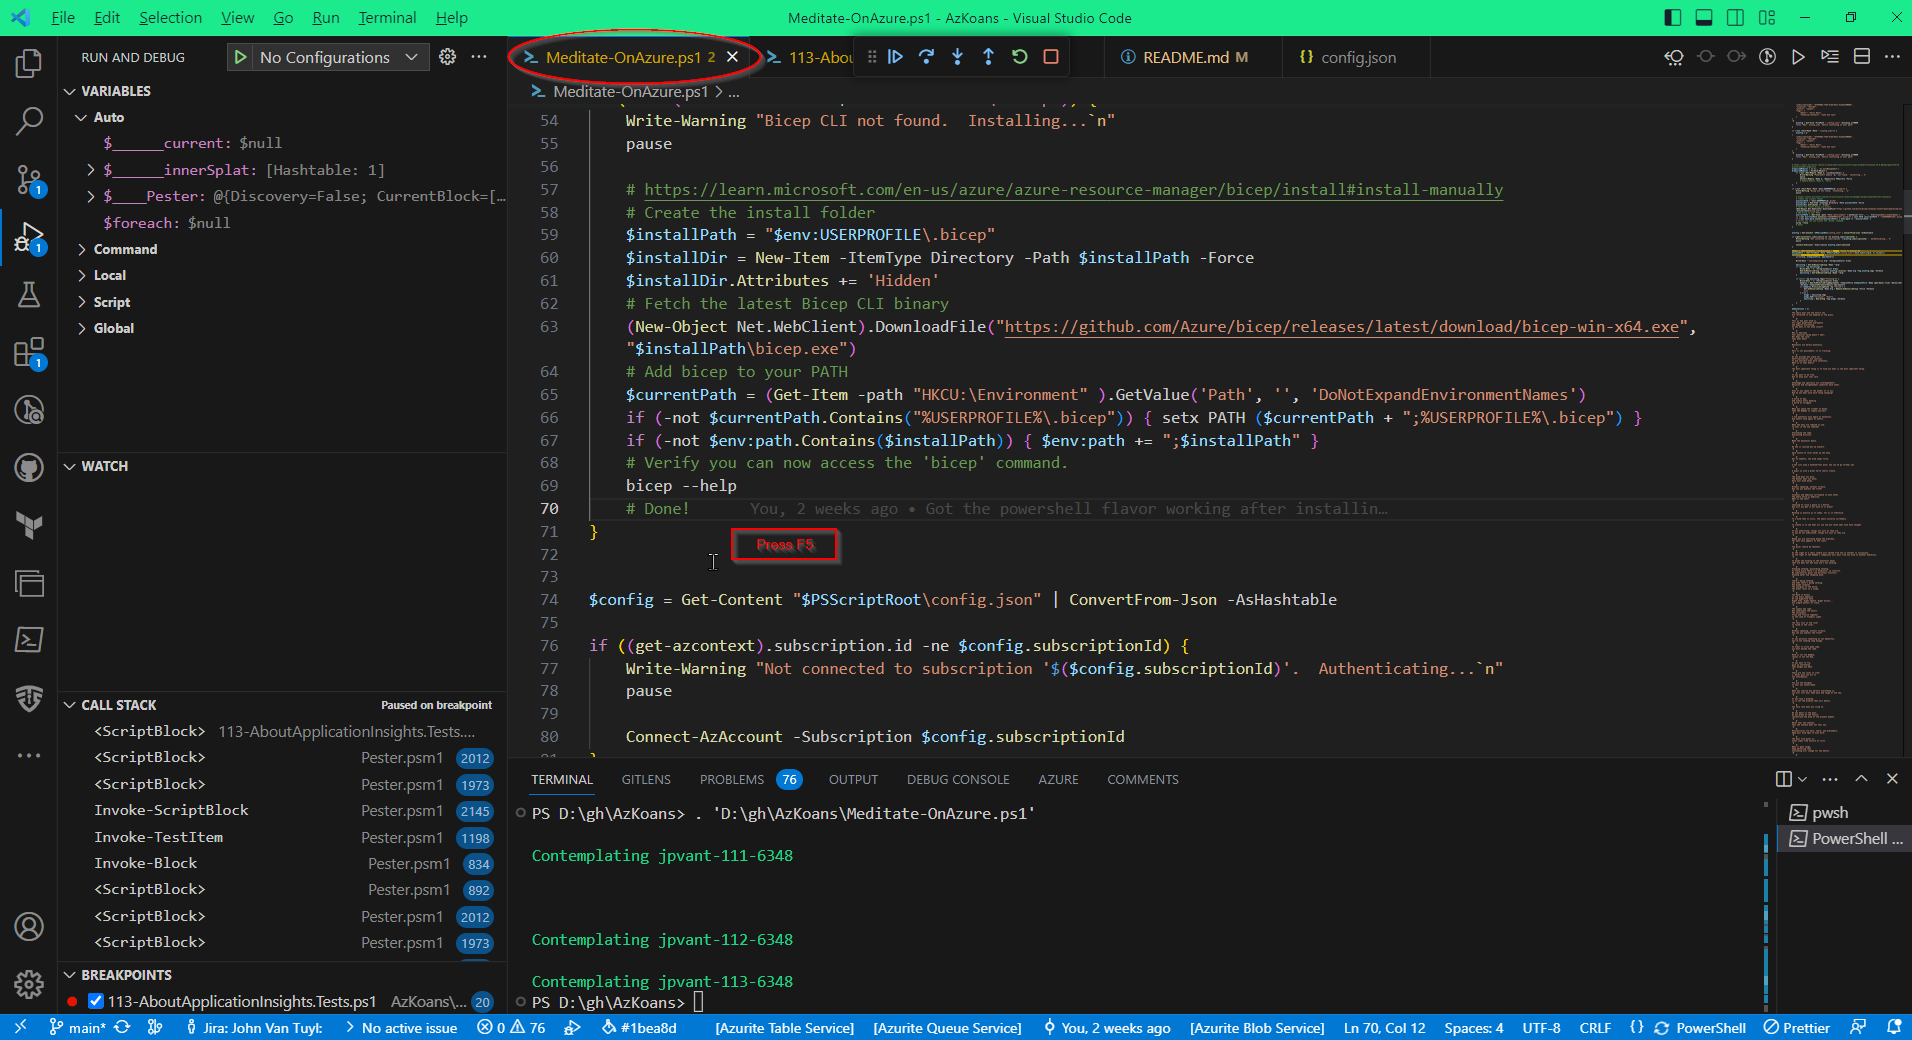Close the Meditate-OnAzure.ps1 tab

tap(732, 57)
